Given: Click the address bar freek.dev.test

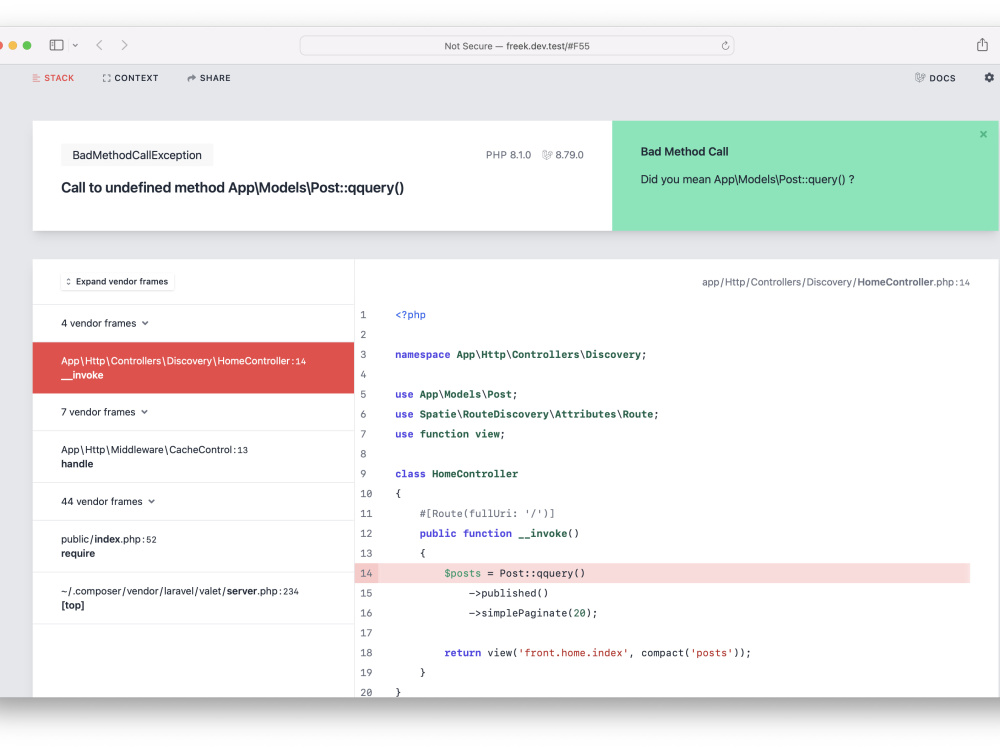Looking at the screenshot, I should [517, 46].
